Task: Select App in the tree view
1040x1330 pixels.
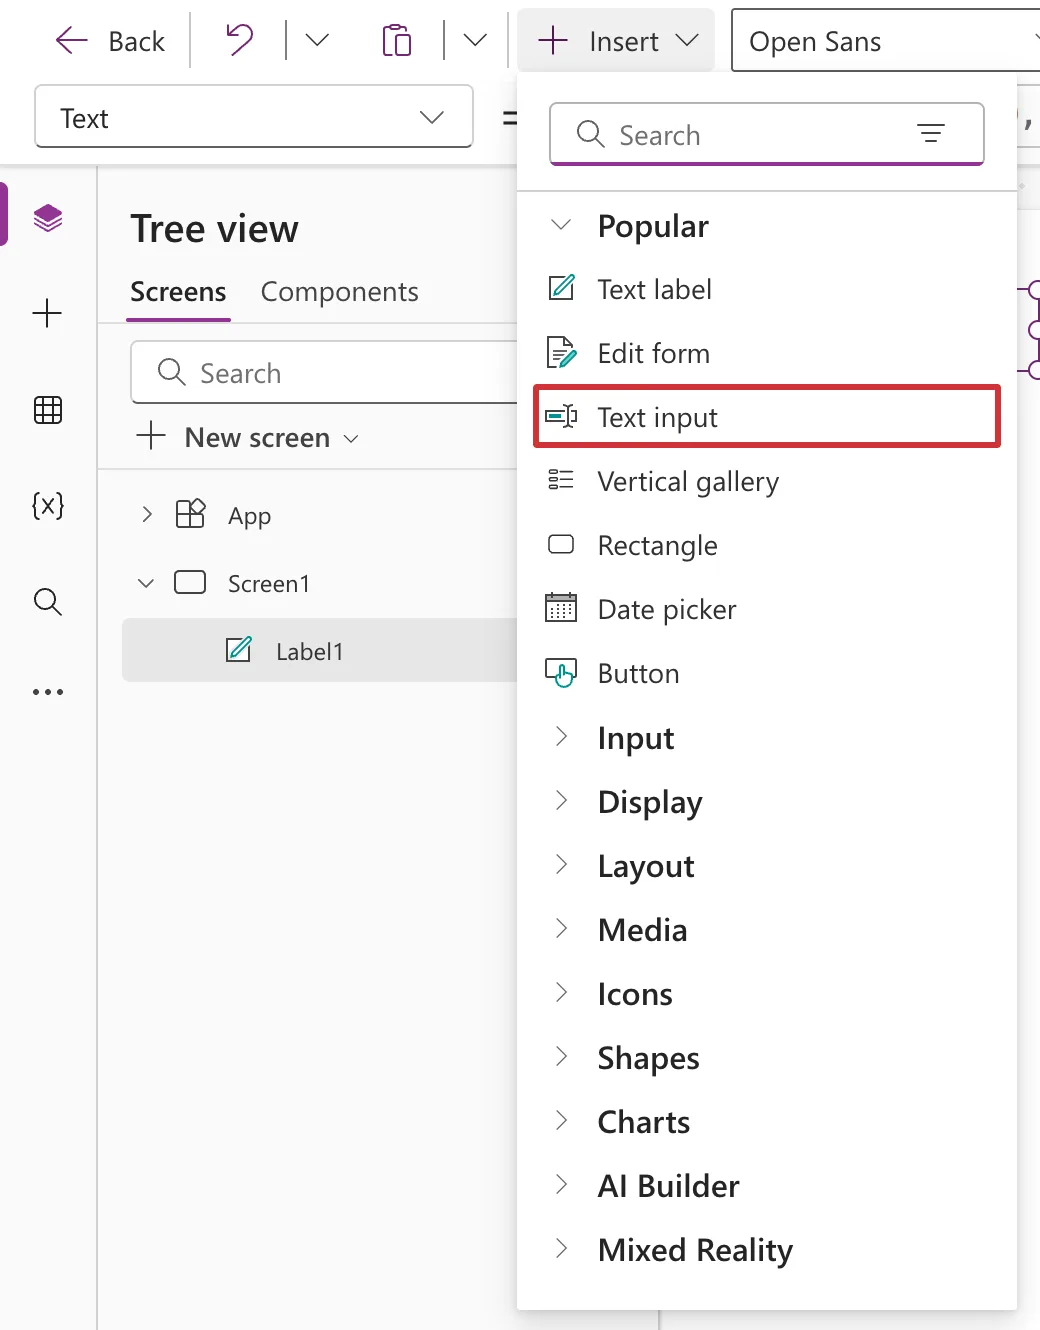Action: [250, 516]
